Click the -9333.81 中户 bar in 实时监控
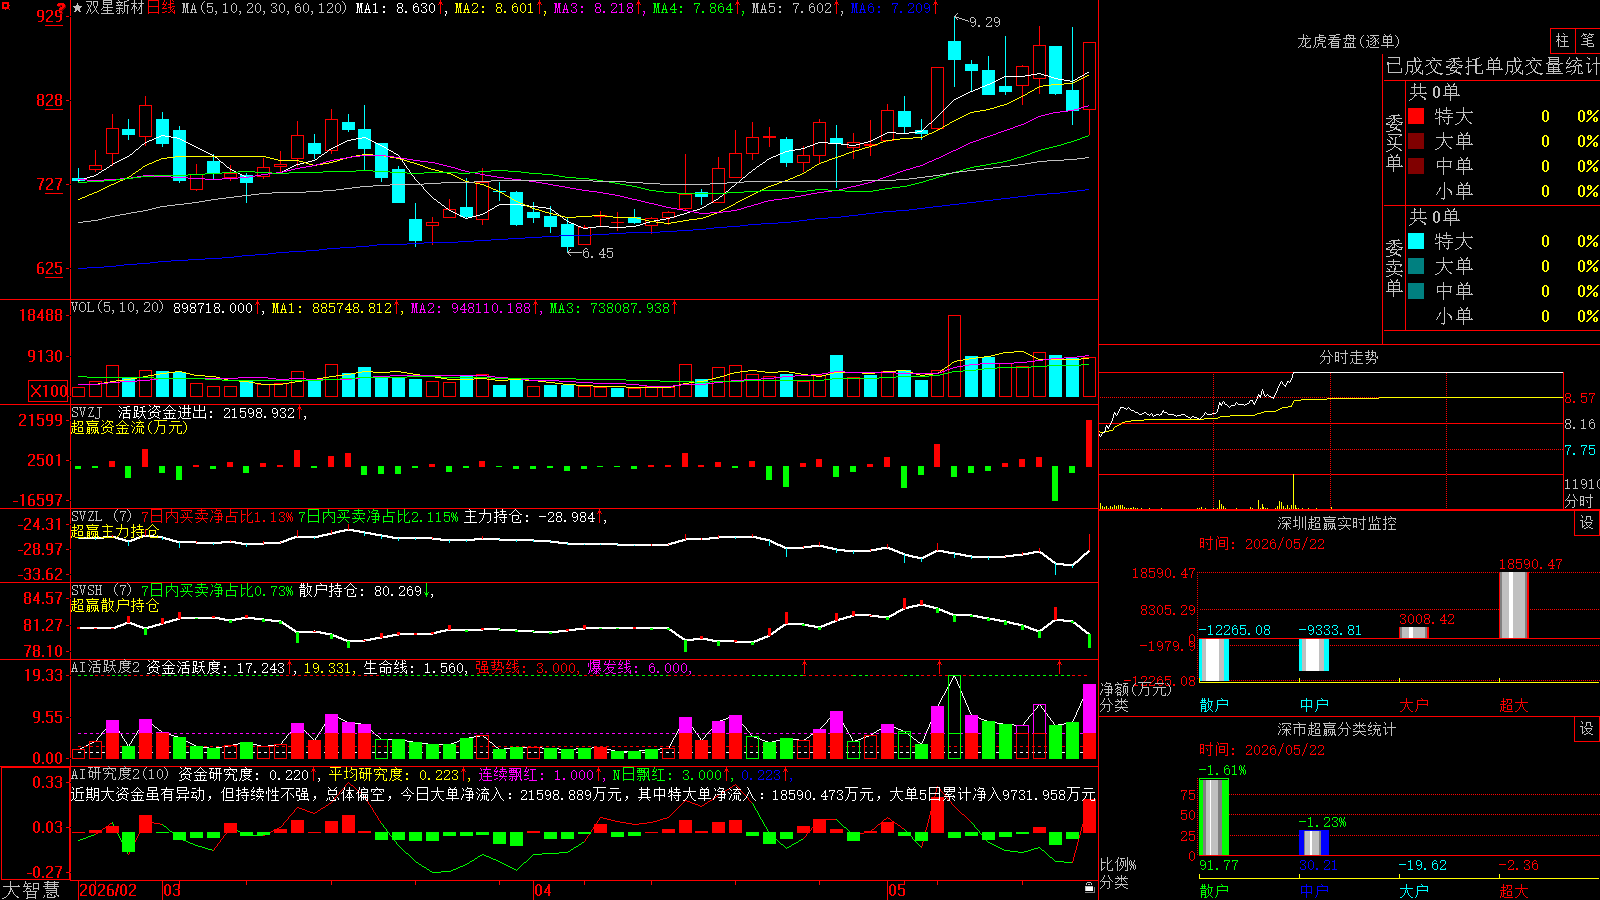 1314,655
